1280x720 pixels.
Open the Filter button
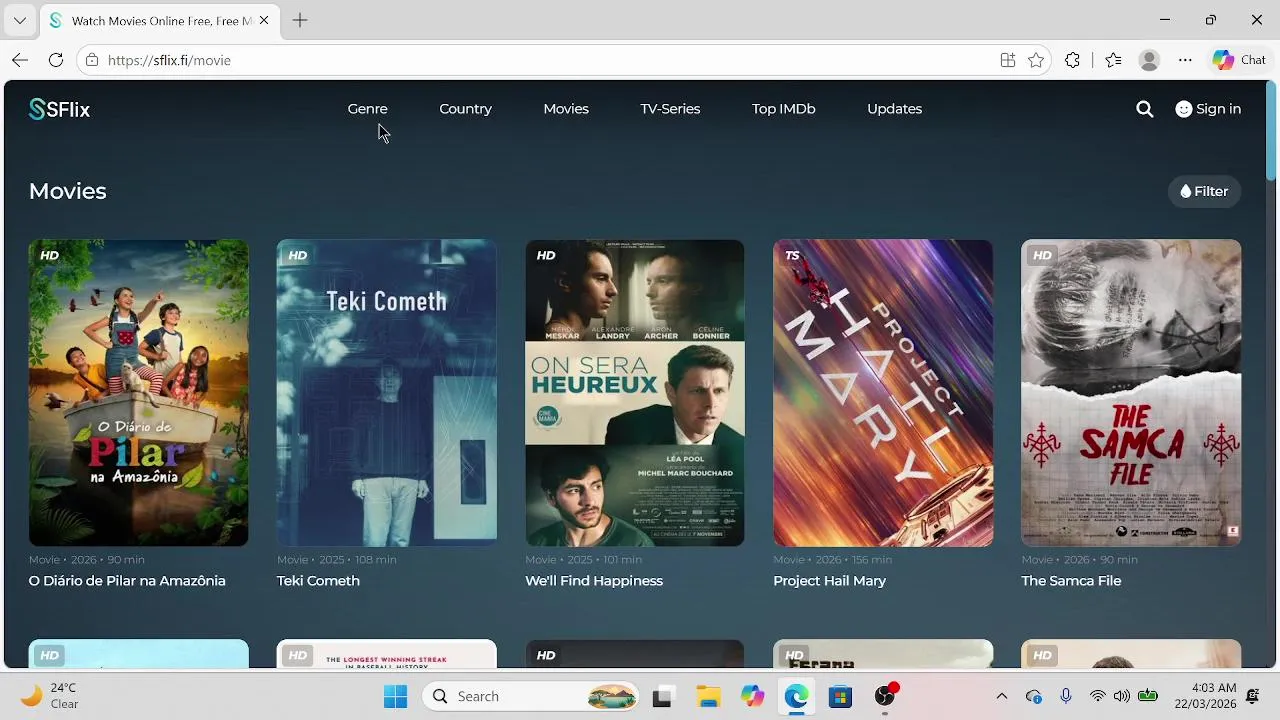pyautogui.click(x=1204, y=191)
